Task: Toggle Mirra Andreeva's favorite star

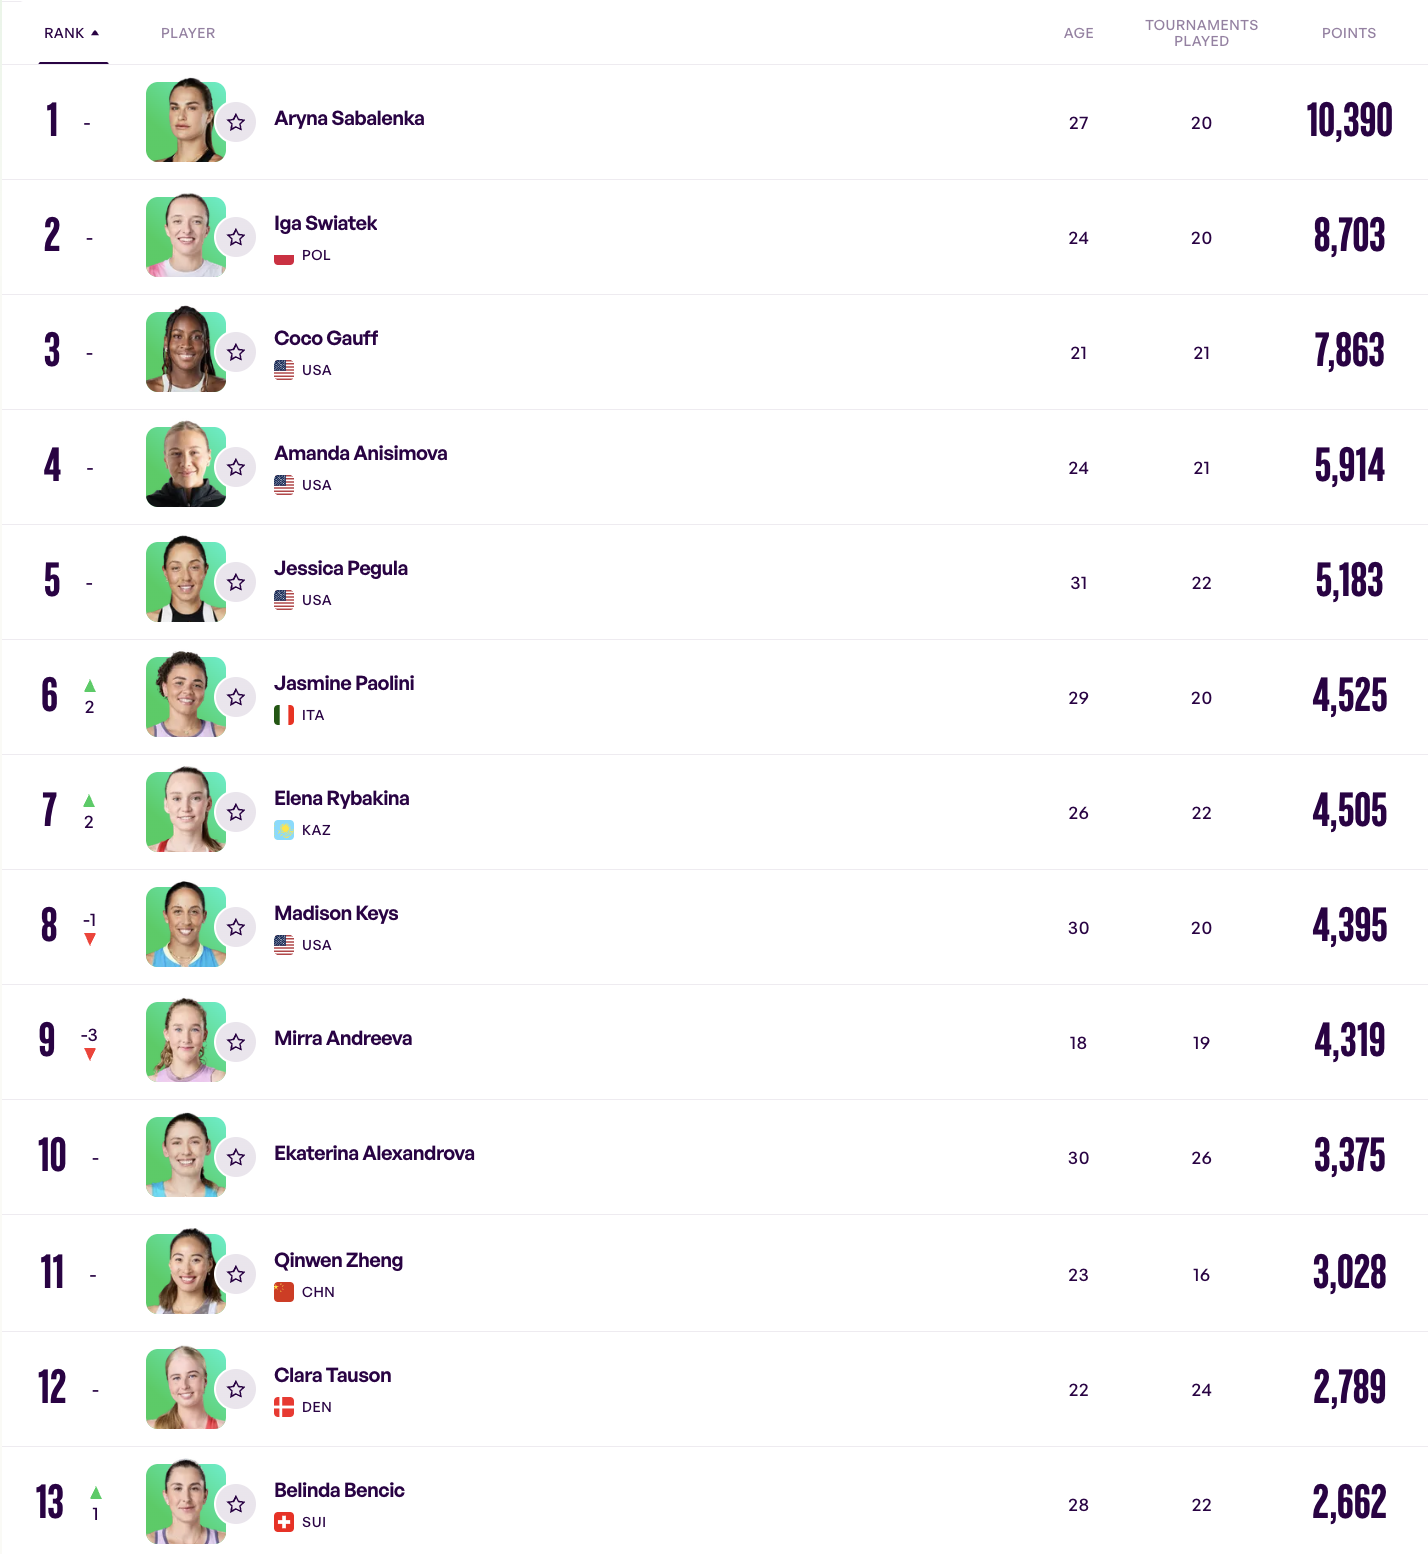Action: pos(236,1043)
